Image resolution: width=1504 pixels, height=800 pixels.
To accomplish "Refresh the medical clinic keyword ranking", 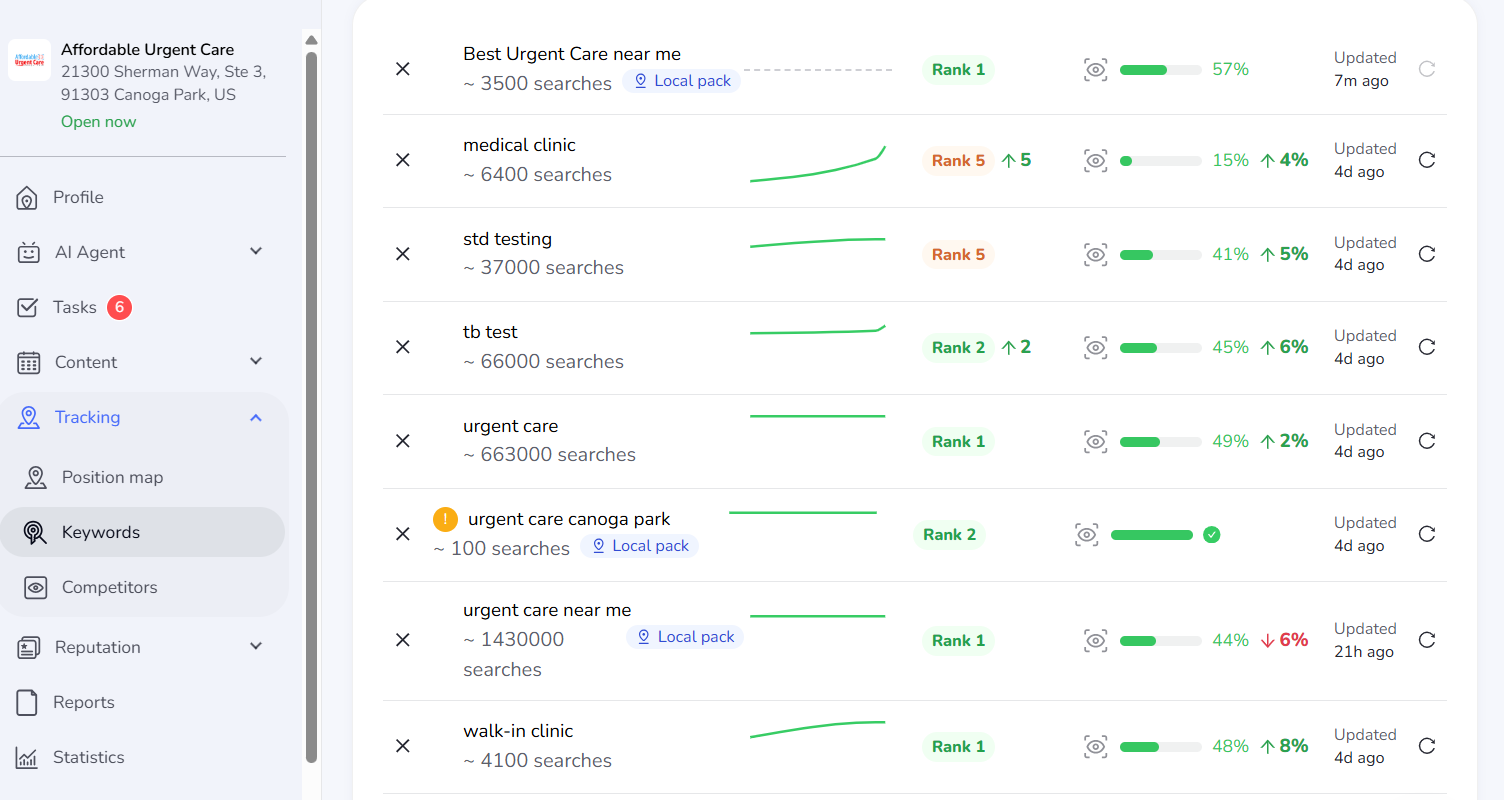I will [1427, 160].
